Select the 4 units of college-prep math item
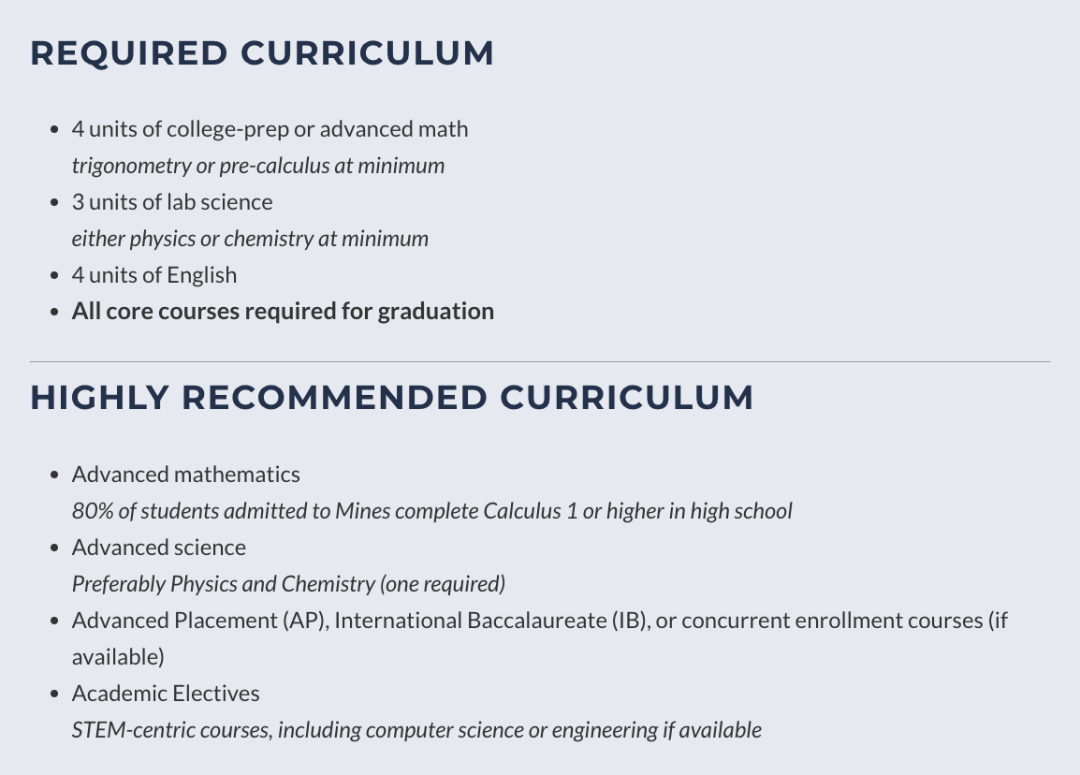The width and height of the screenshot is (1080, 775). click(x=270, y=129)
